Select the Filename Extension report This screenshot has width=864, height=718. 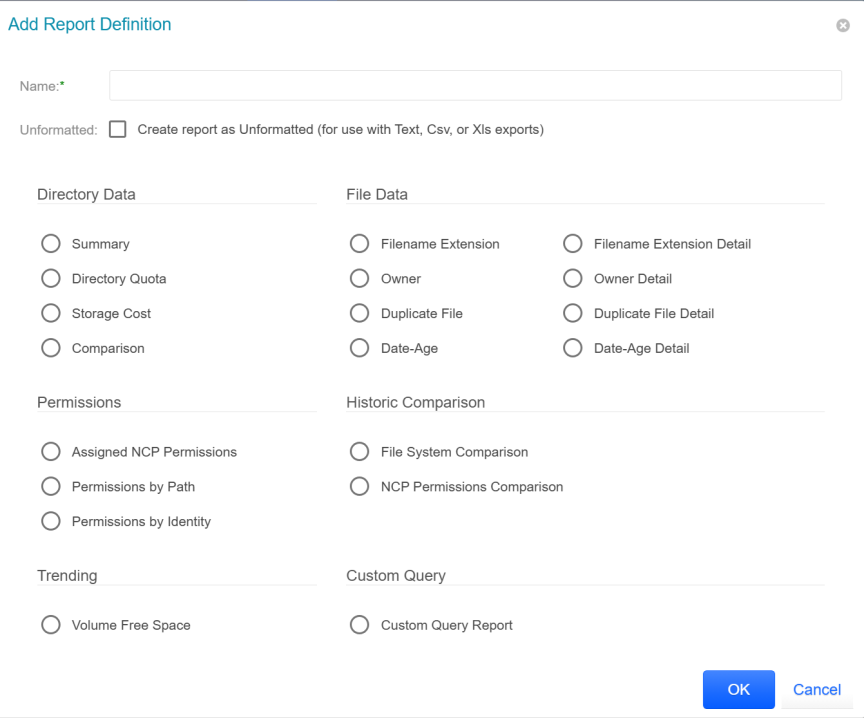click(x=359, y=243)
